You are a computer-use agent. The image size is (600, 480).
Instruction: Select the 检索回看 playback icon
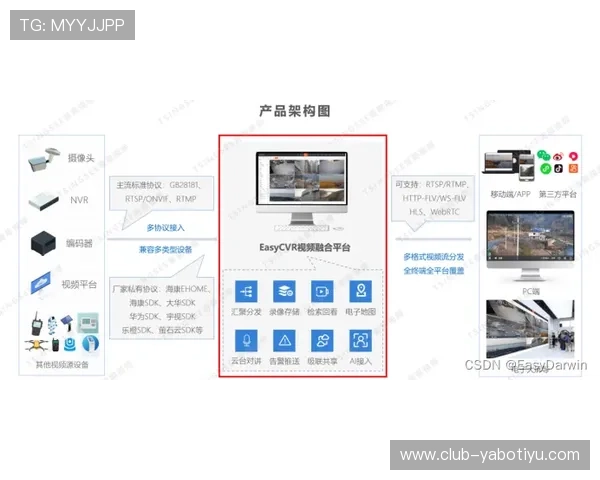322,291
